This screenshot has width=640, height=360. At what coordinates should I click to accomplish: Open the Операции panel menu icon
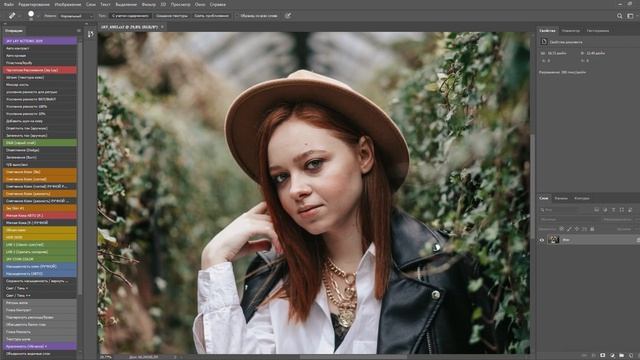coord(79,31)
